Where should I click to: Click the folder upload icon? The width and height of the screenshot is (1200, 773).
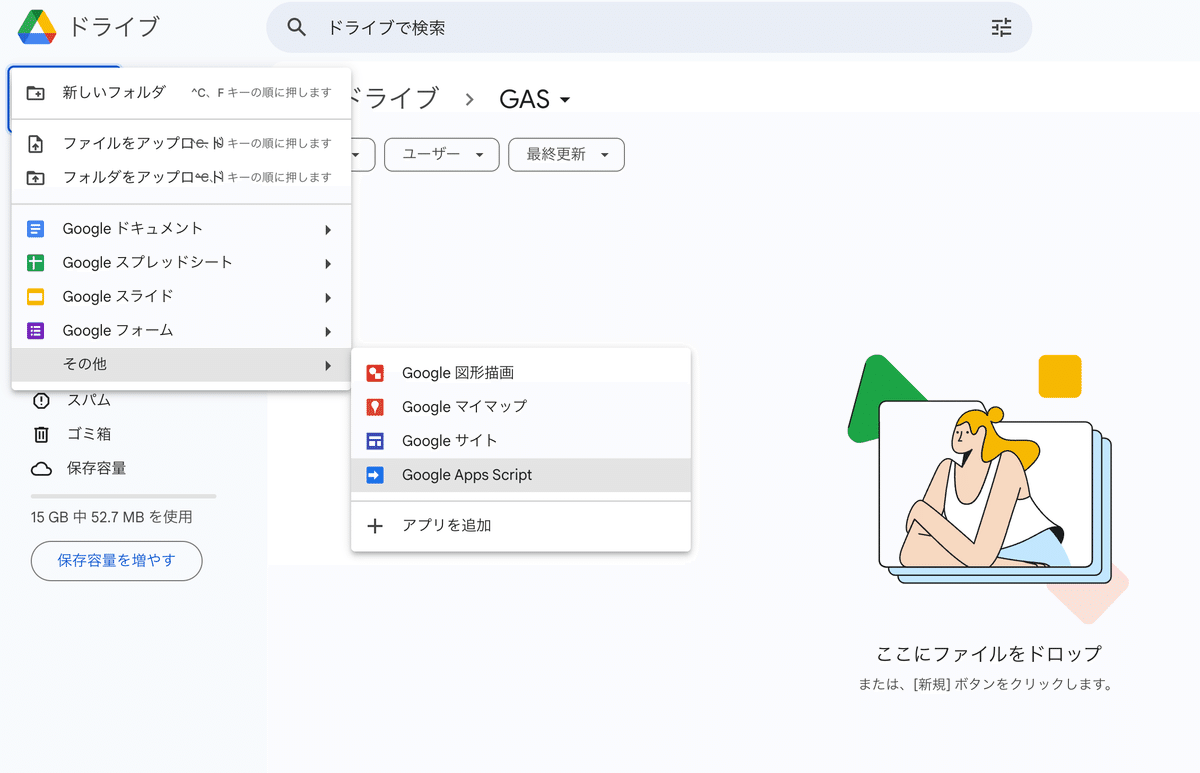click(36, 178)
